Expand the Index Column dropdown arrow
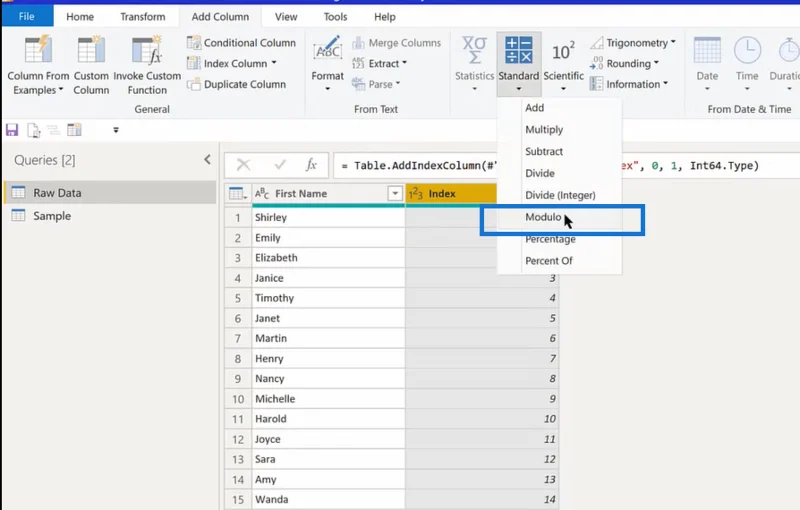 pyautogui.click(x=274, y=63)
